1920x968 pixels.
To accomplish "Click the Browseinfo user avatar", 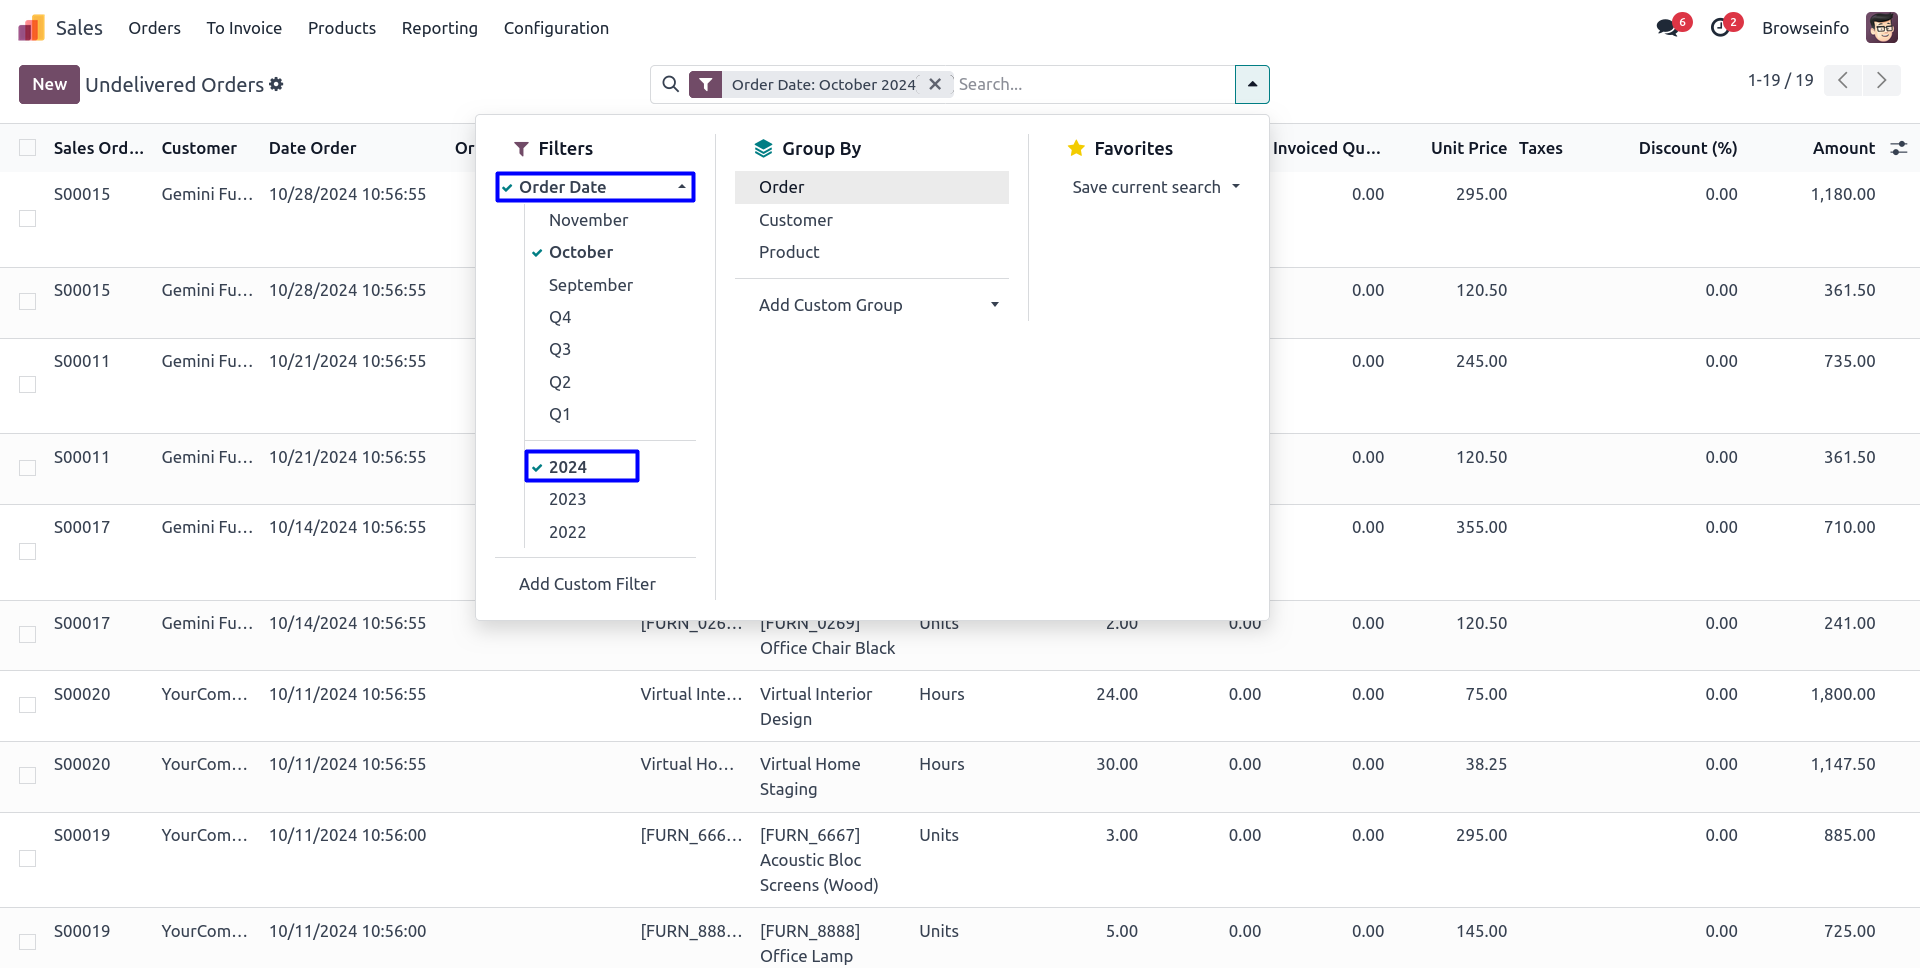I will coord(1881,28).
